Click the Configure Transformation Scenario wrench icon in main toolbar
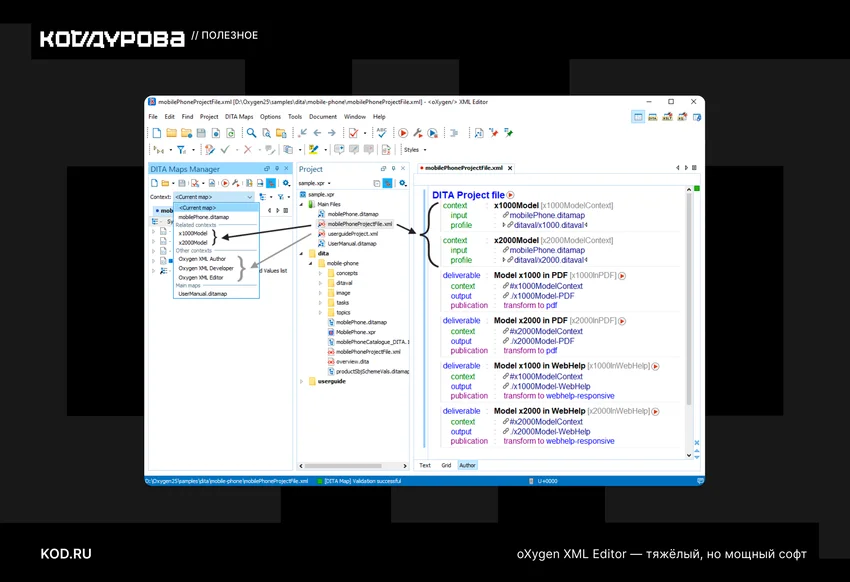This screenshot has height=582, width=850. pyautogui.click(x=417, y=133)
